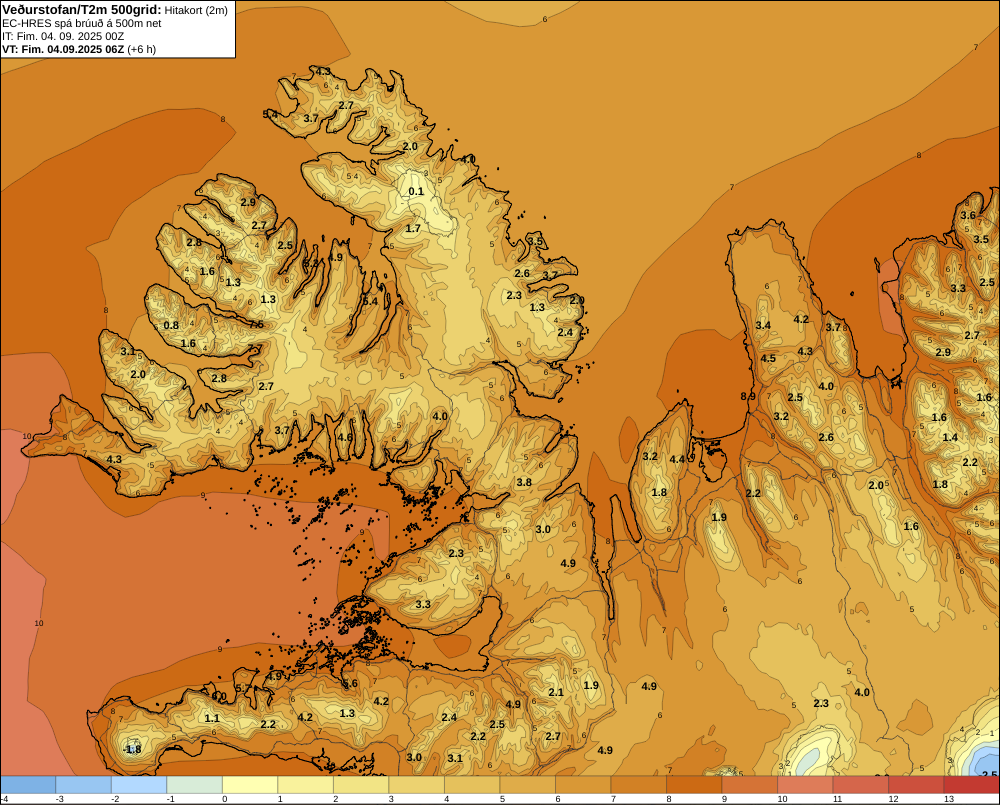Click the '3.8' temperature value on the map
The width and height of the screenshot is (1000, 805).
coord(524,482)
